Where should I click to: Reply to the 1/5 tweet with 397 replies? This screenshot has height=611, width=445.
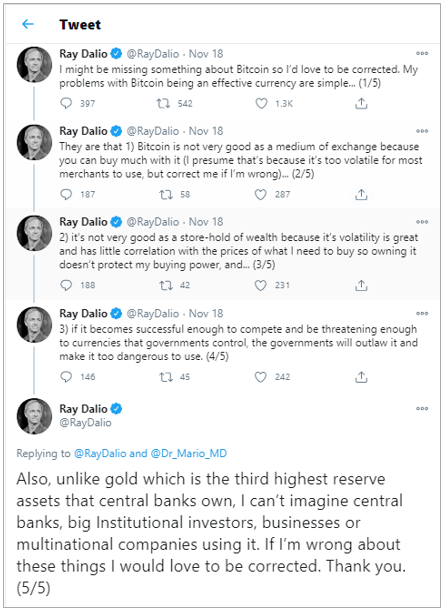coord(66,103)
